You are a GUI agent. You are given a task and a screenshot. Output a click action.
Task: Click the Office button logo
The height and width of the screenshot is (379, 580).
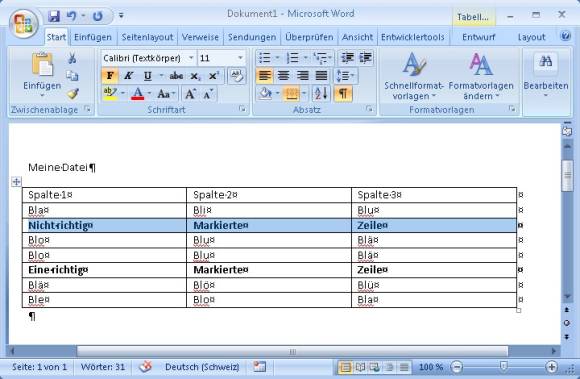click(24, 24)
